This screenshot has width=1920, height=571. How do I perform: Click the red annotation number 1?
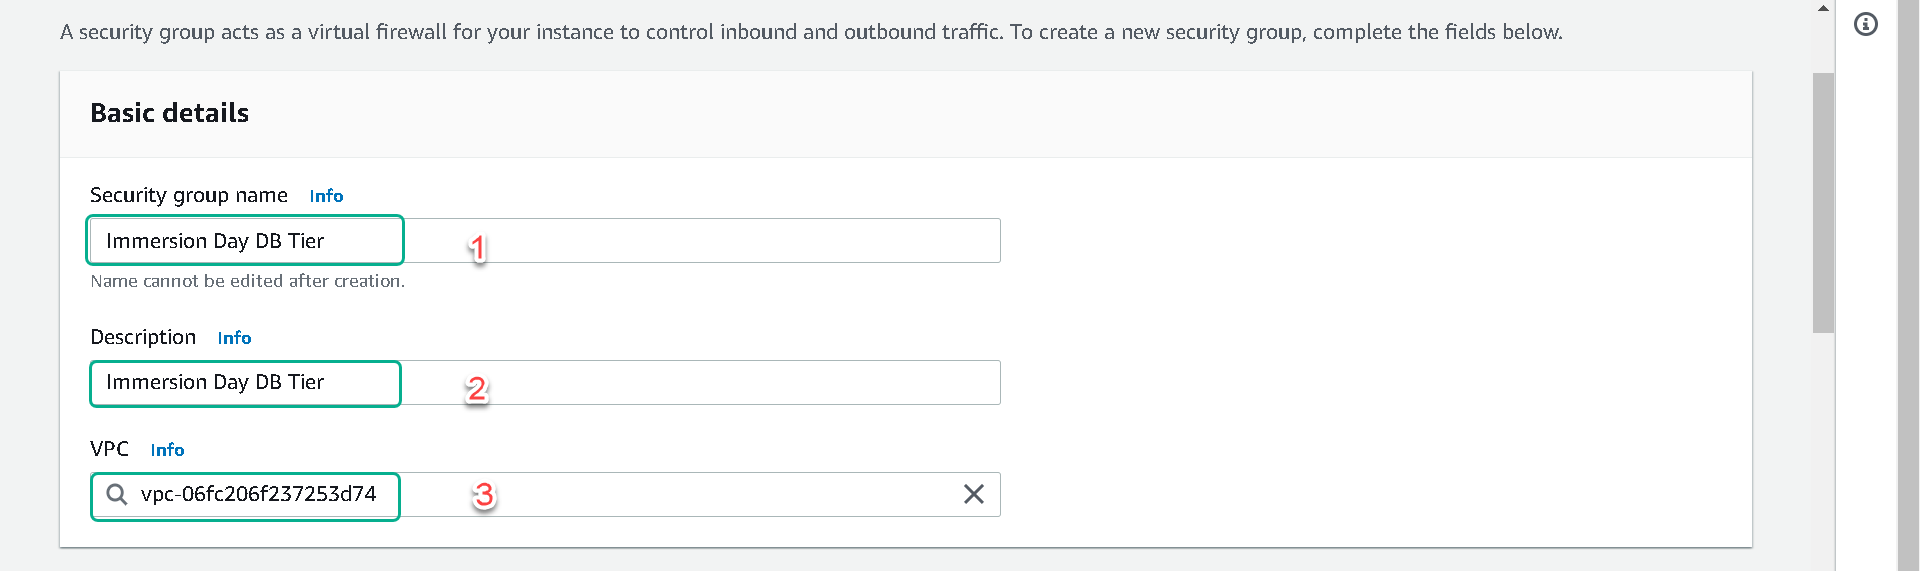tap(478, 247)
